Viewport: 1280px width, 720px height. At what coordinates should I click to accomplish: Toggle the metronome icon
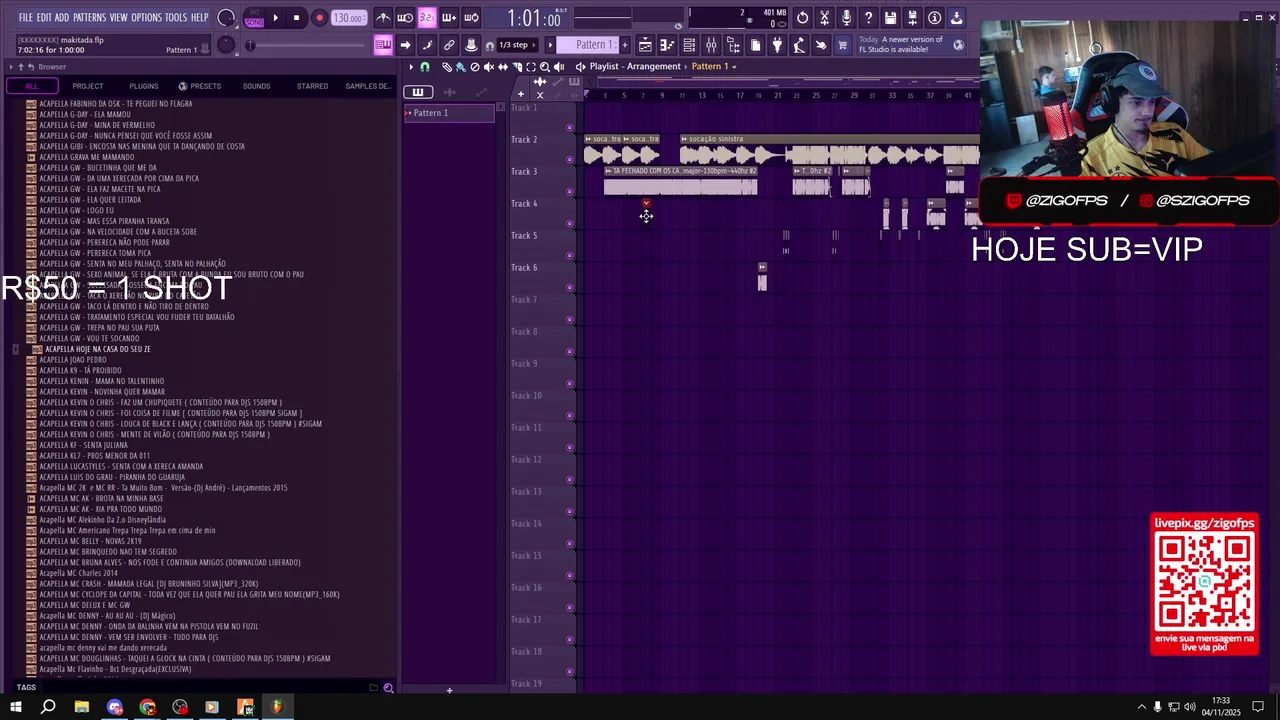point(383,18)
